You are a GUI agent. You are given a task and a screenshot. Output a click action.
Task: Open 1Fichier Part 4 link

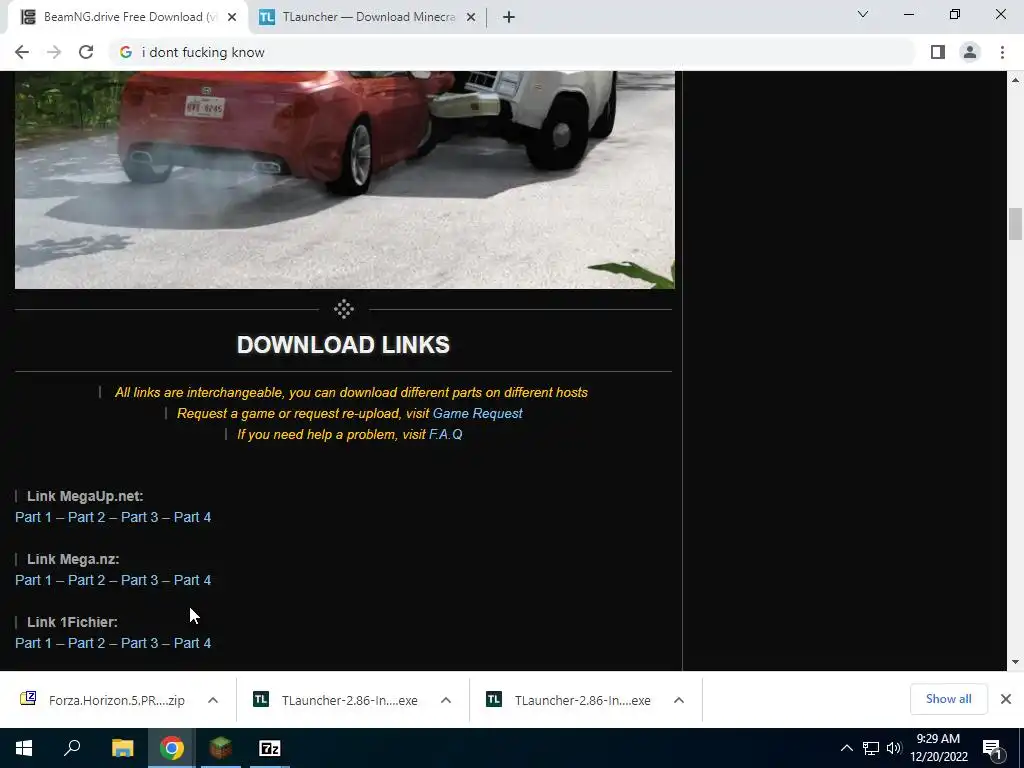click(x=192, y=643)
